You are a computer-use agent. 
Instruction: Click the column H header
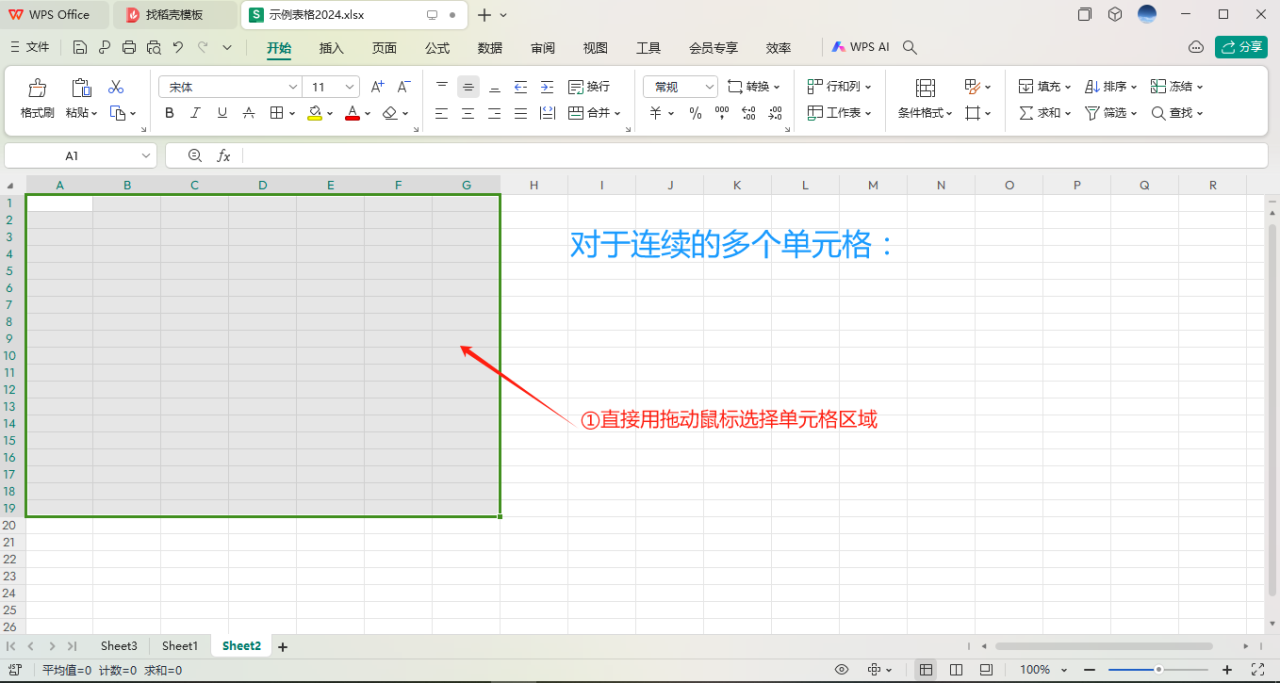tap(534, 185)
